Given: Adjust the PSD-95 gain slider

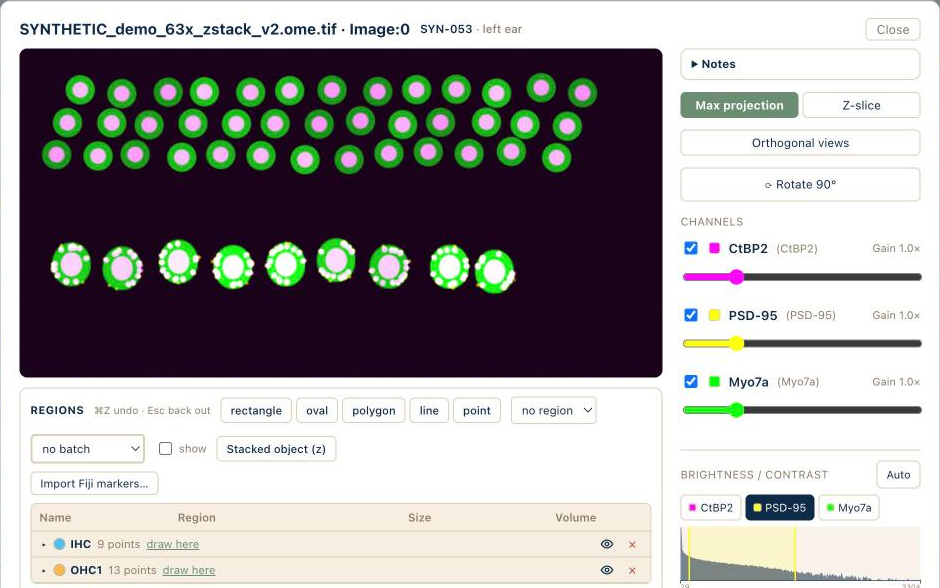Looking at the screenshot, I should point(802,343).
